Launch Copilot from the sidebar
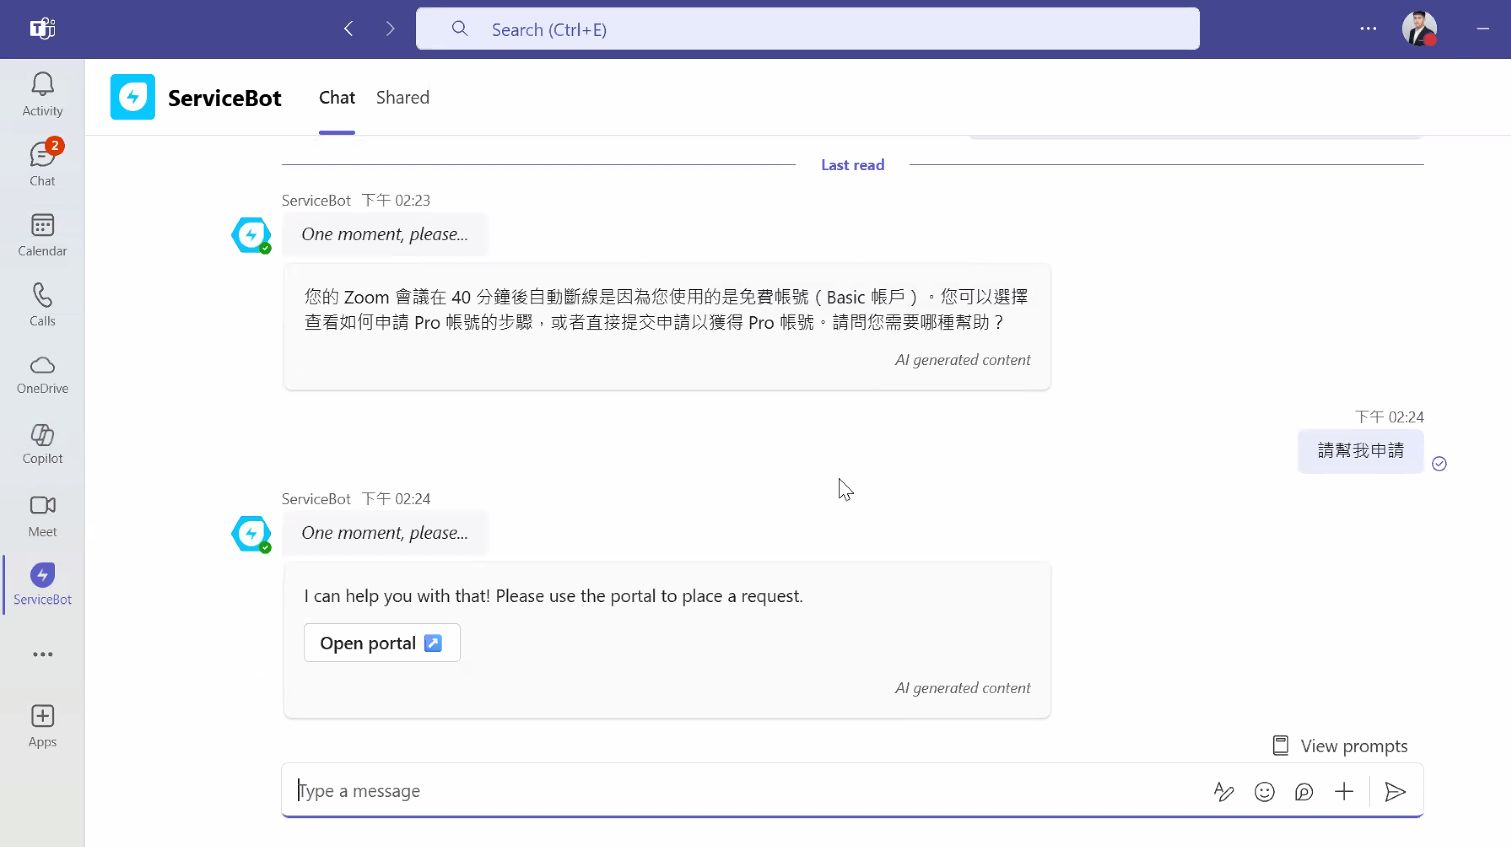1511x847 pixels. [42, 444]
